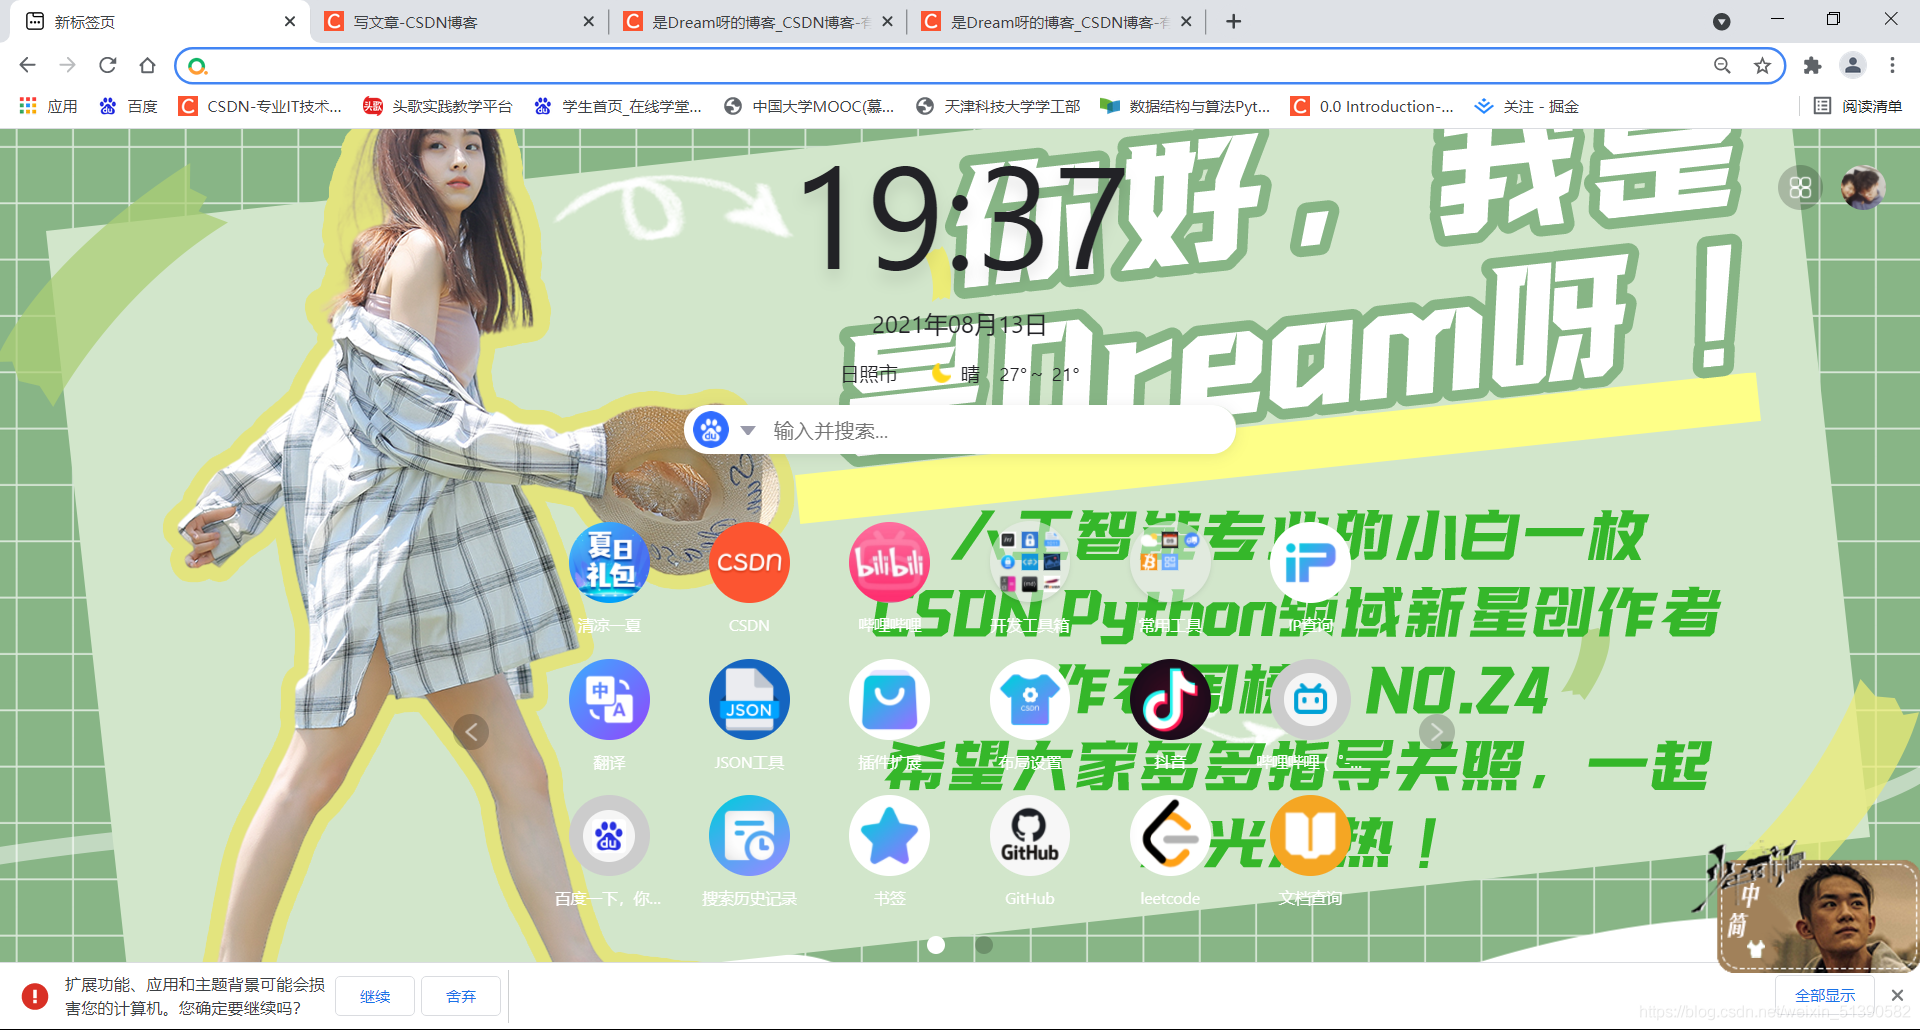Click 全部显示 in downloads bar
The width and height of the screenshot is (1920, 1030).
point(1825,996)
